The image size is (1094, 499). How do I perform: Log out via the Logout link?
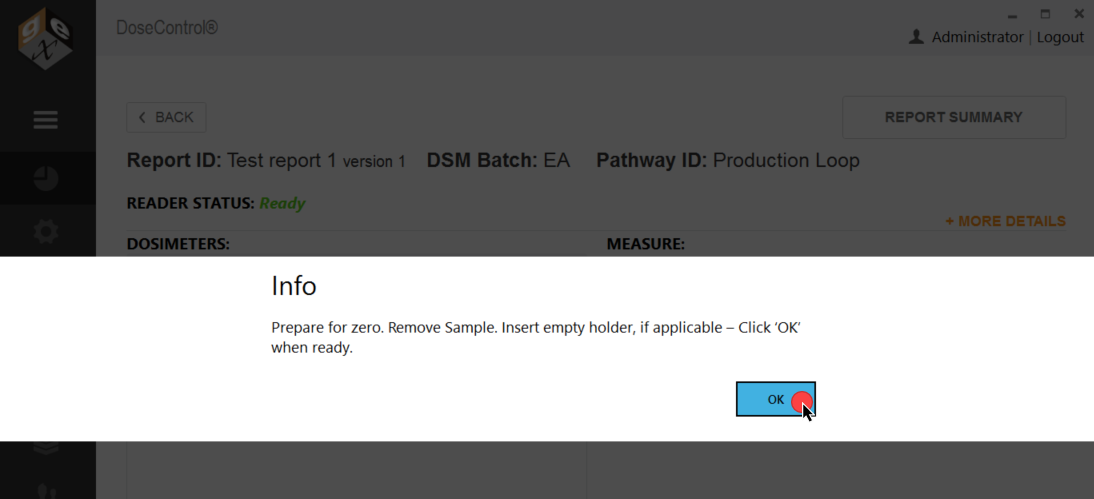[1060, 37]
